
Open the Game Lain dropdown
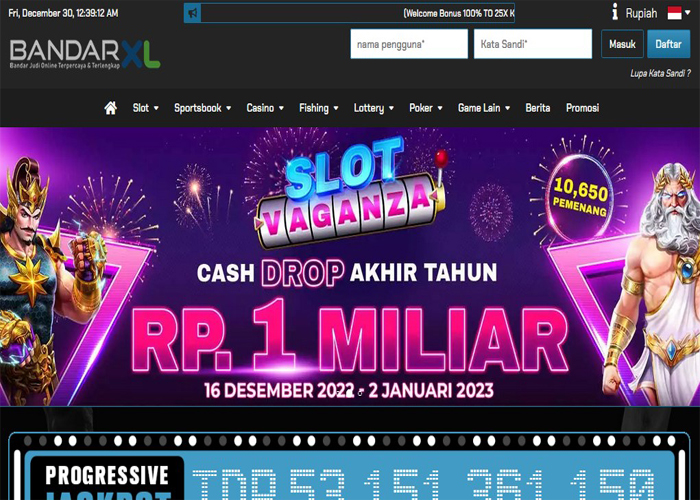pyautogui.click(x=483, y=108)
